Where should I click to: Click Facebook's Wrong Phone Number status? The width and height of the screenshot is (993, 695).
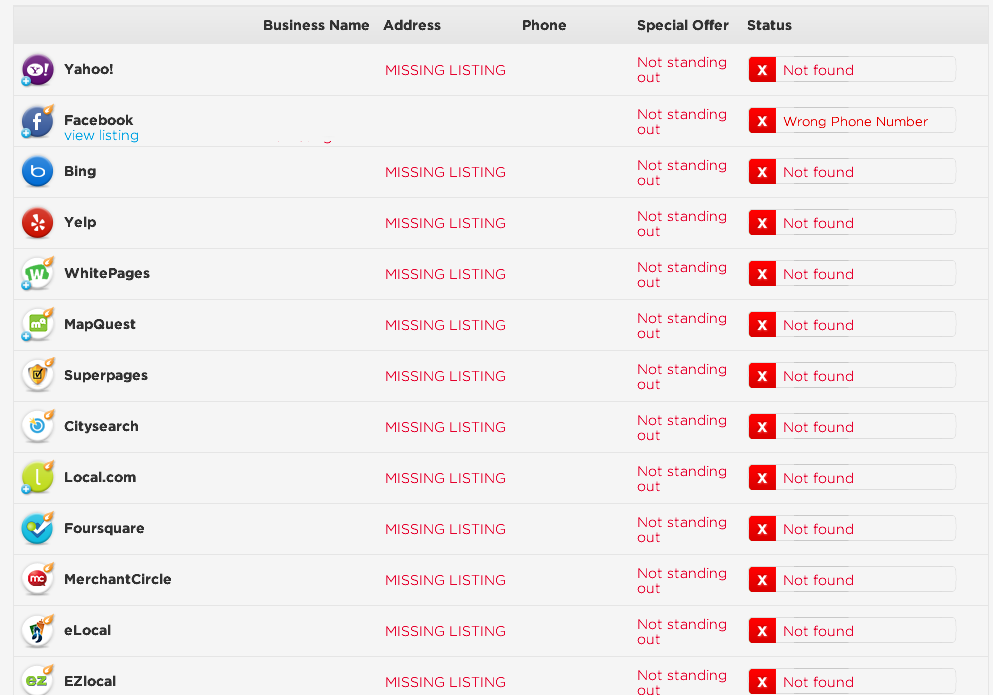pyautogui.click(x=855, y=122)
